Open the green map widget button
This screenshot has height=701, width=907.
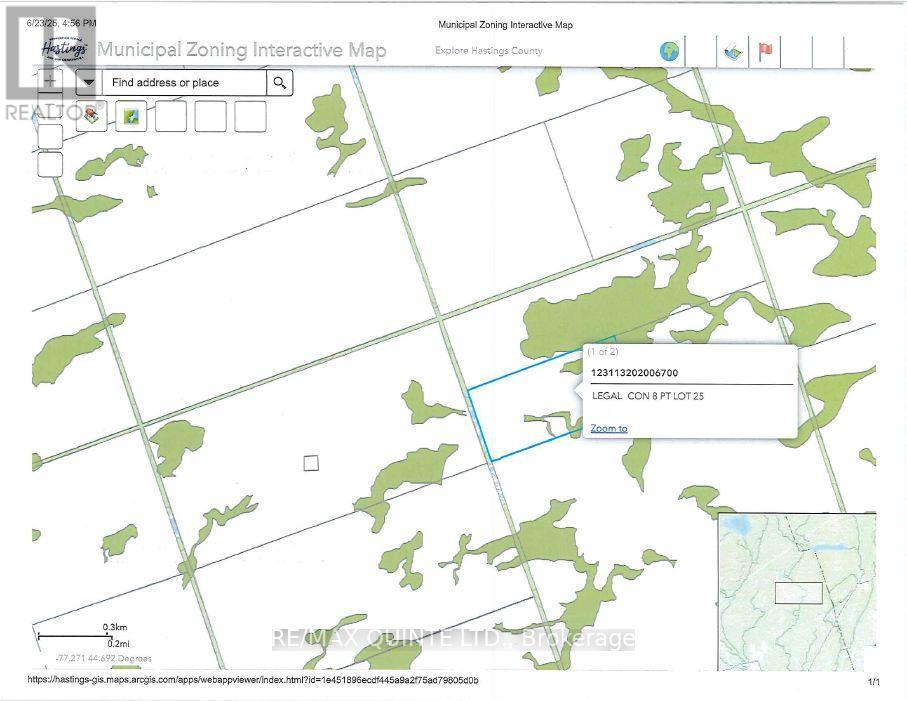(132, 117)
